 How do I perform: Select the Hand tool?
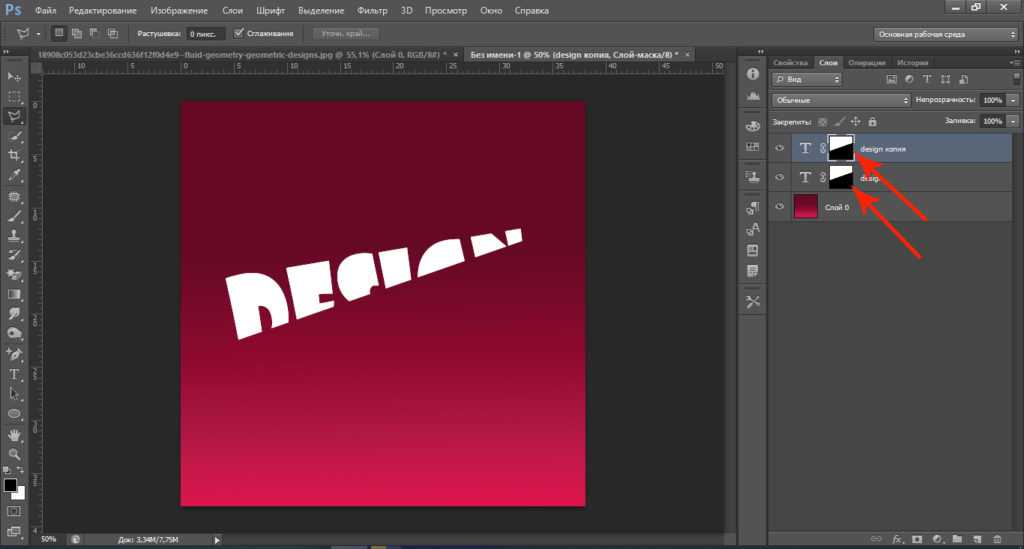tap(14, 435)
